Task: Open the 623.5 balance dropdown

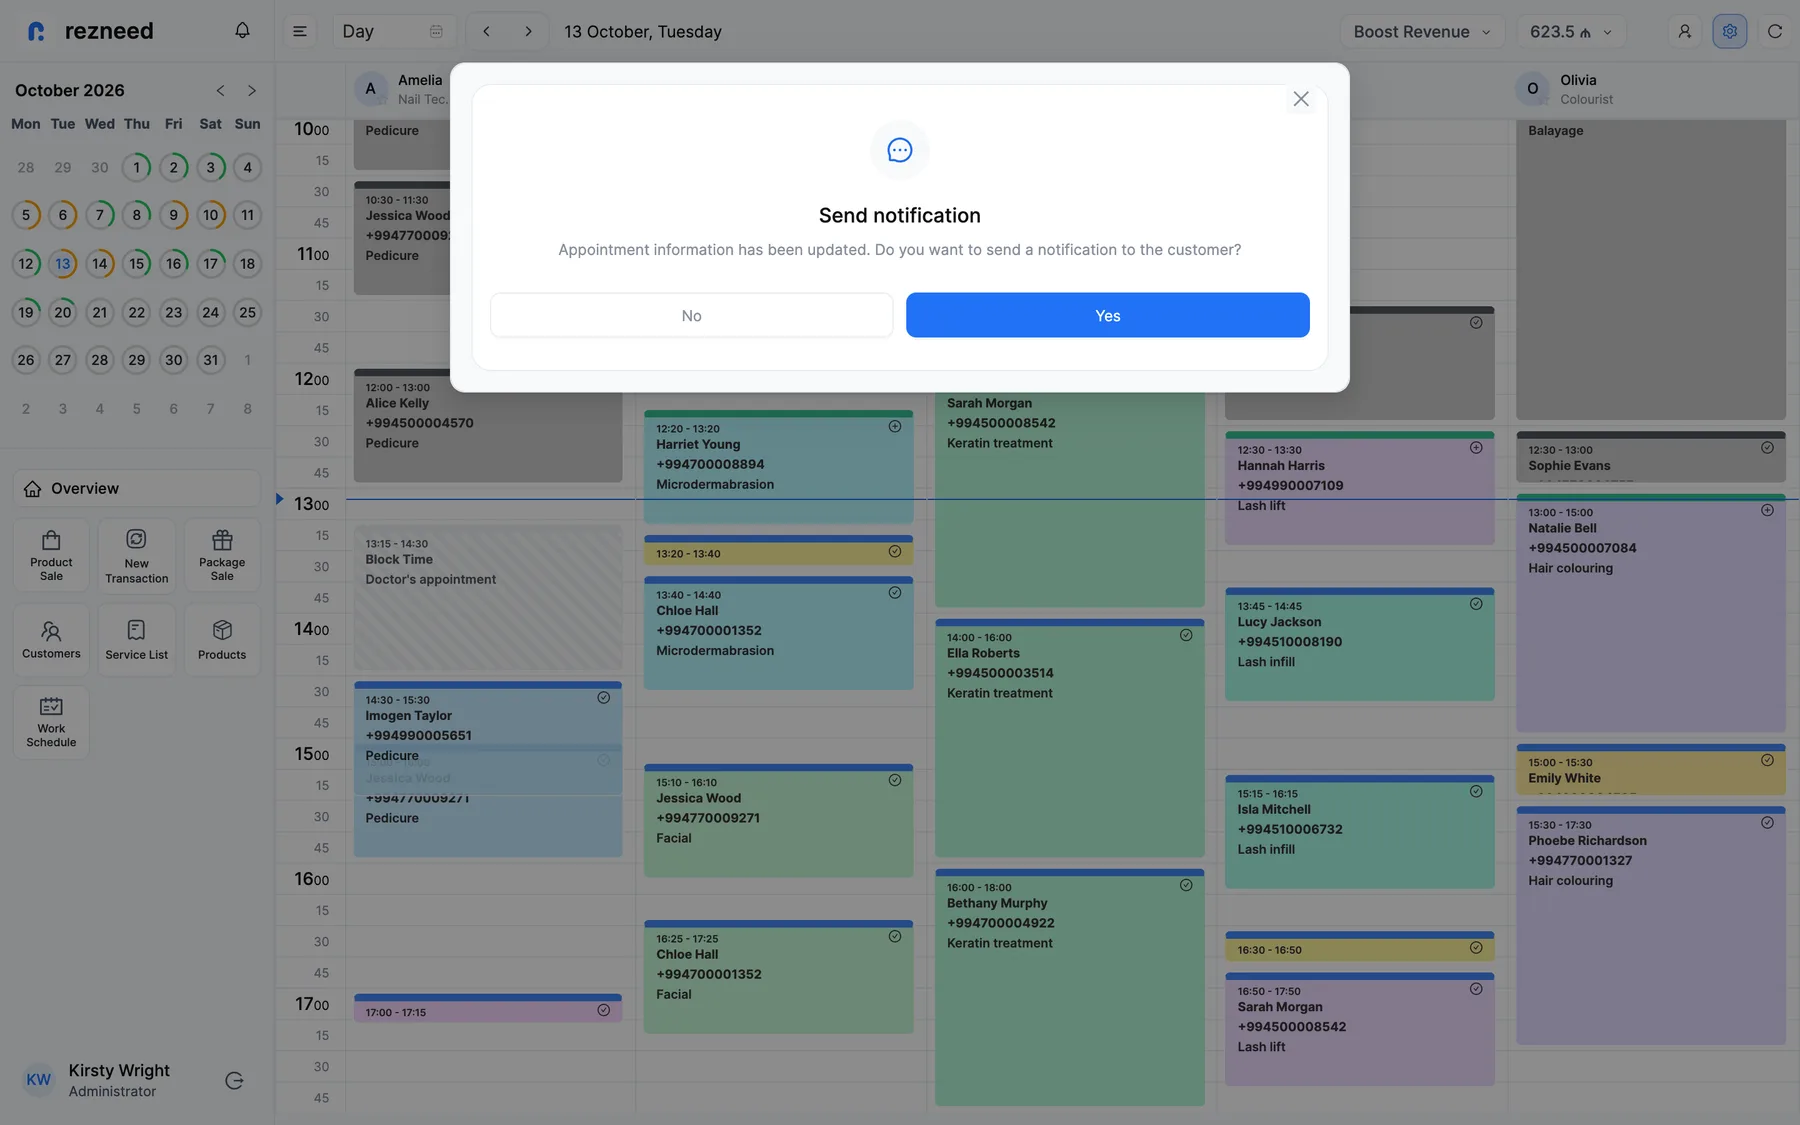Action: [x=1570, y=31]
